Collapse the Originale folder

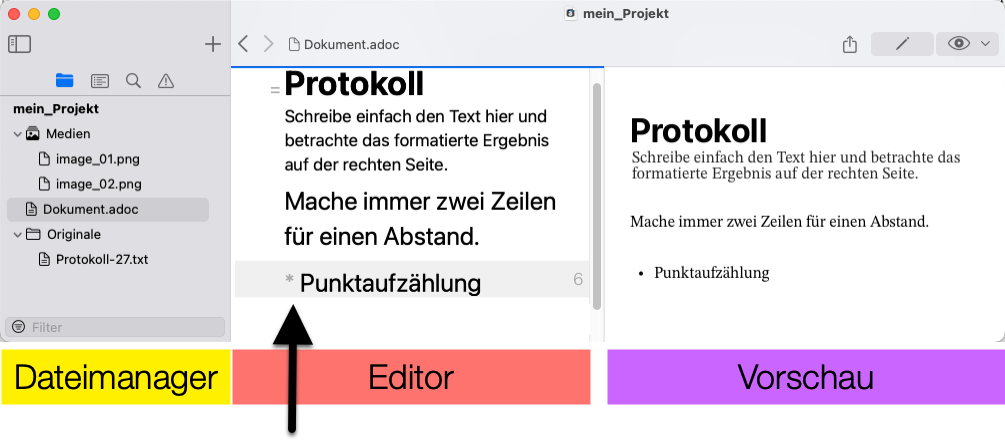(x=17, y=235)
